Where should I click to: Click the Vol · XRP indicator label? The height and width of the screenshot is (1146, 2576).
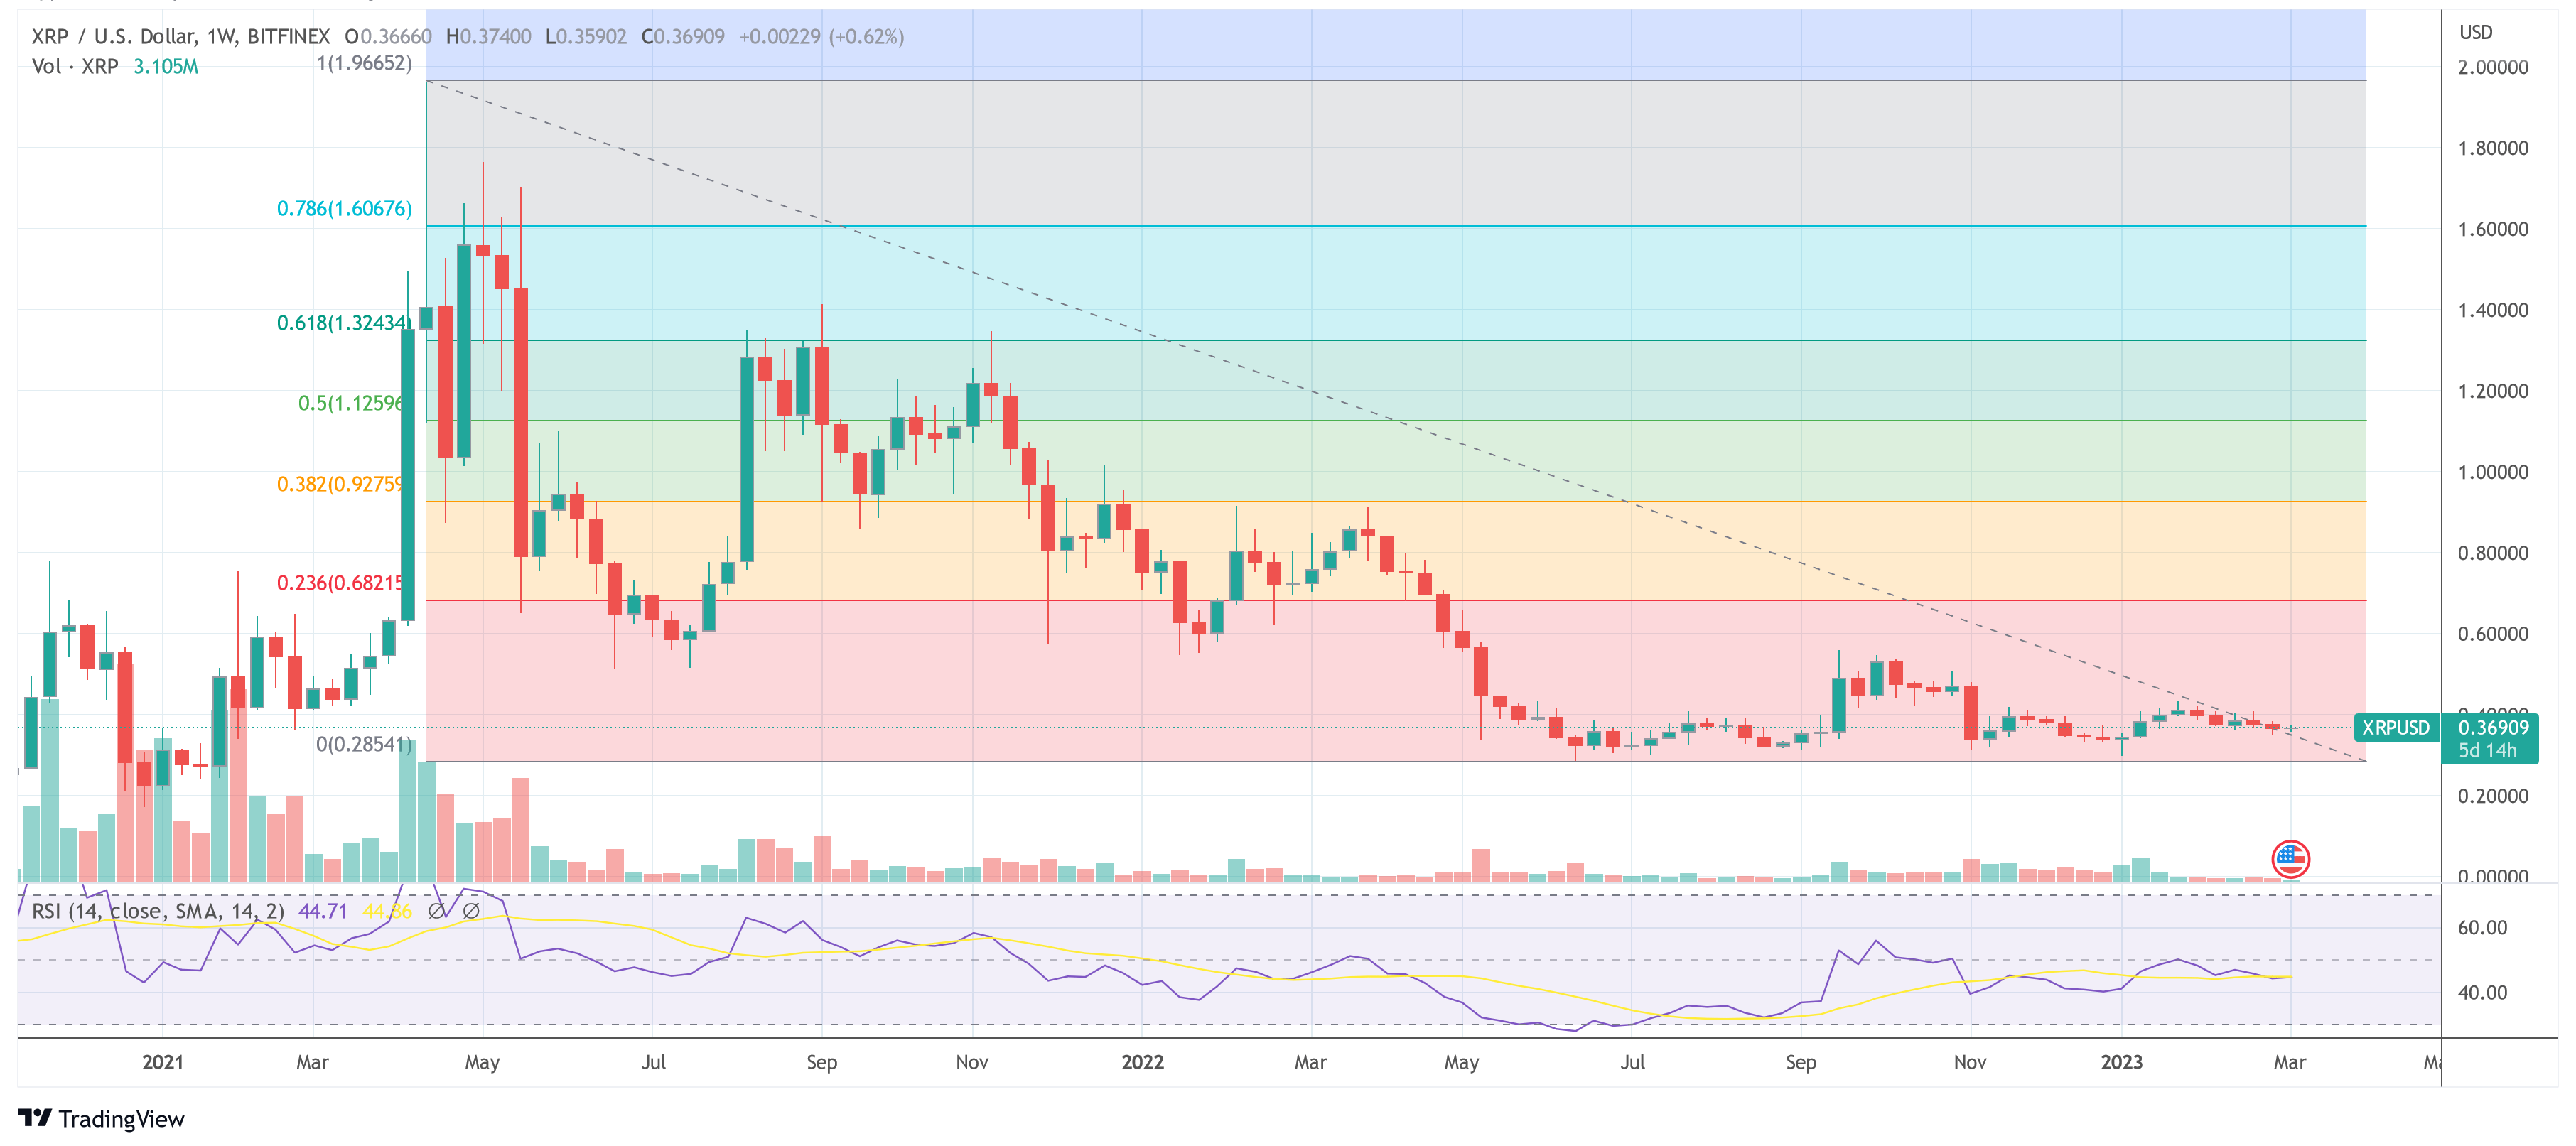75,67
